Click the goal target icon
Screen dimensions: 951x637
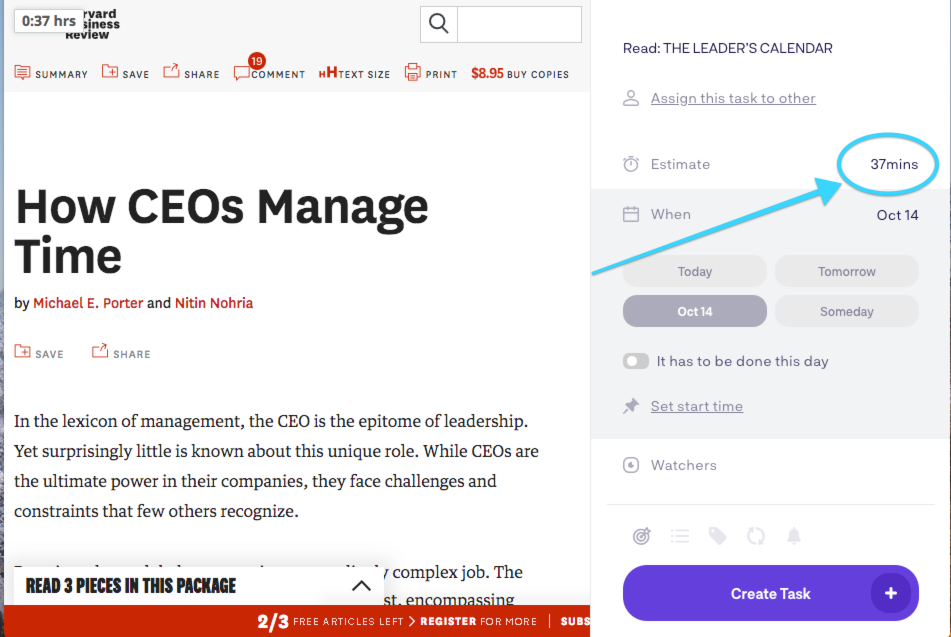pyautogui.click(x=642, y=536)
